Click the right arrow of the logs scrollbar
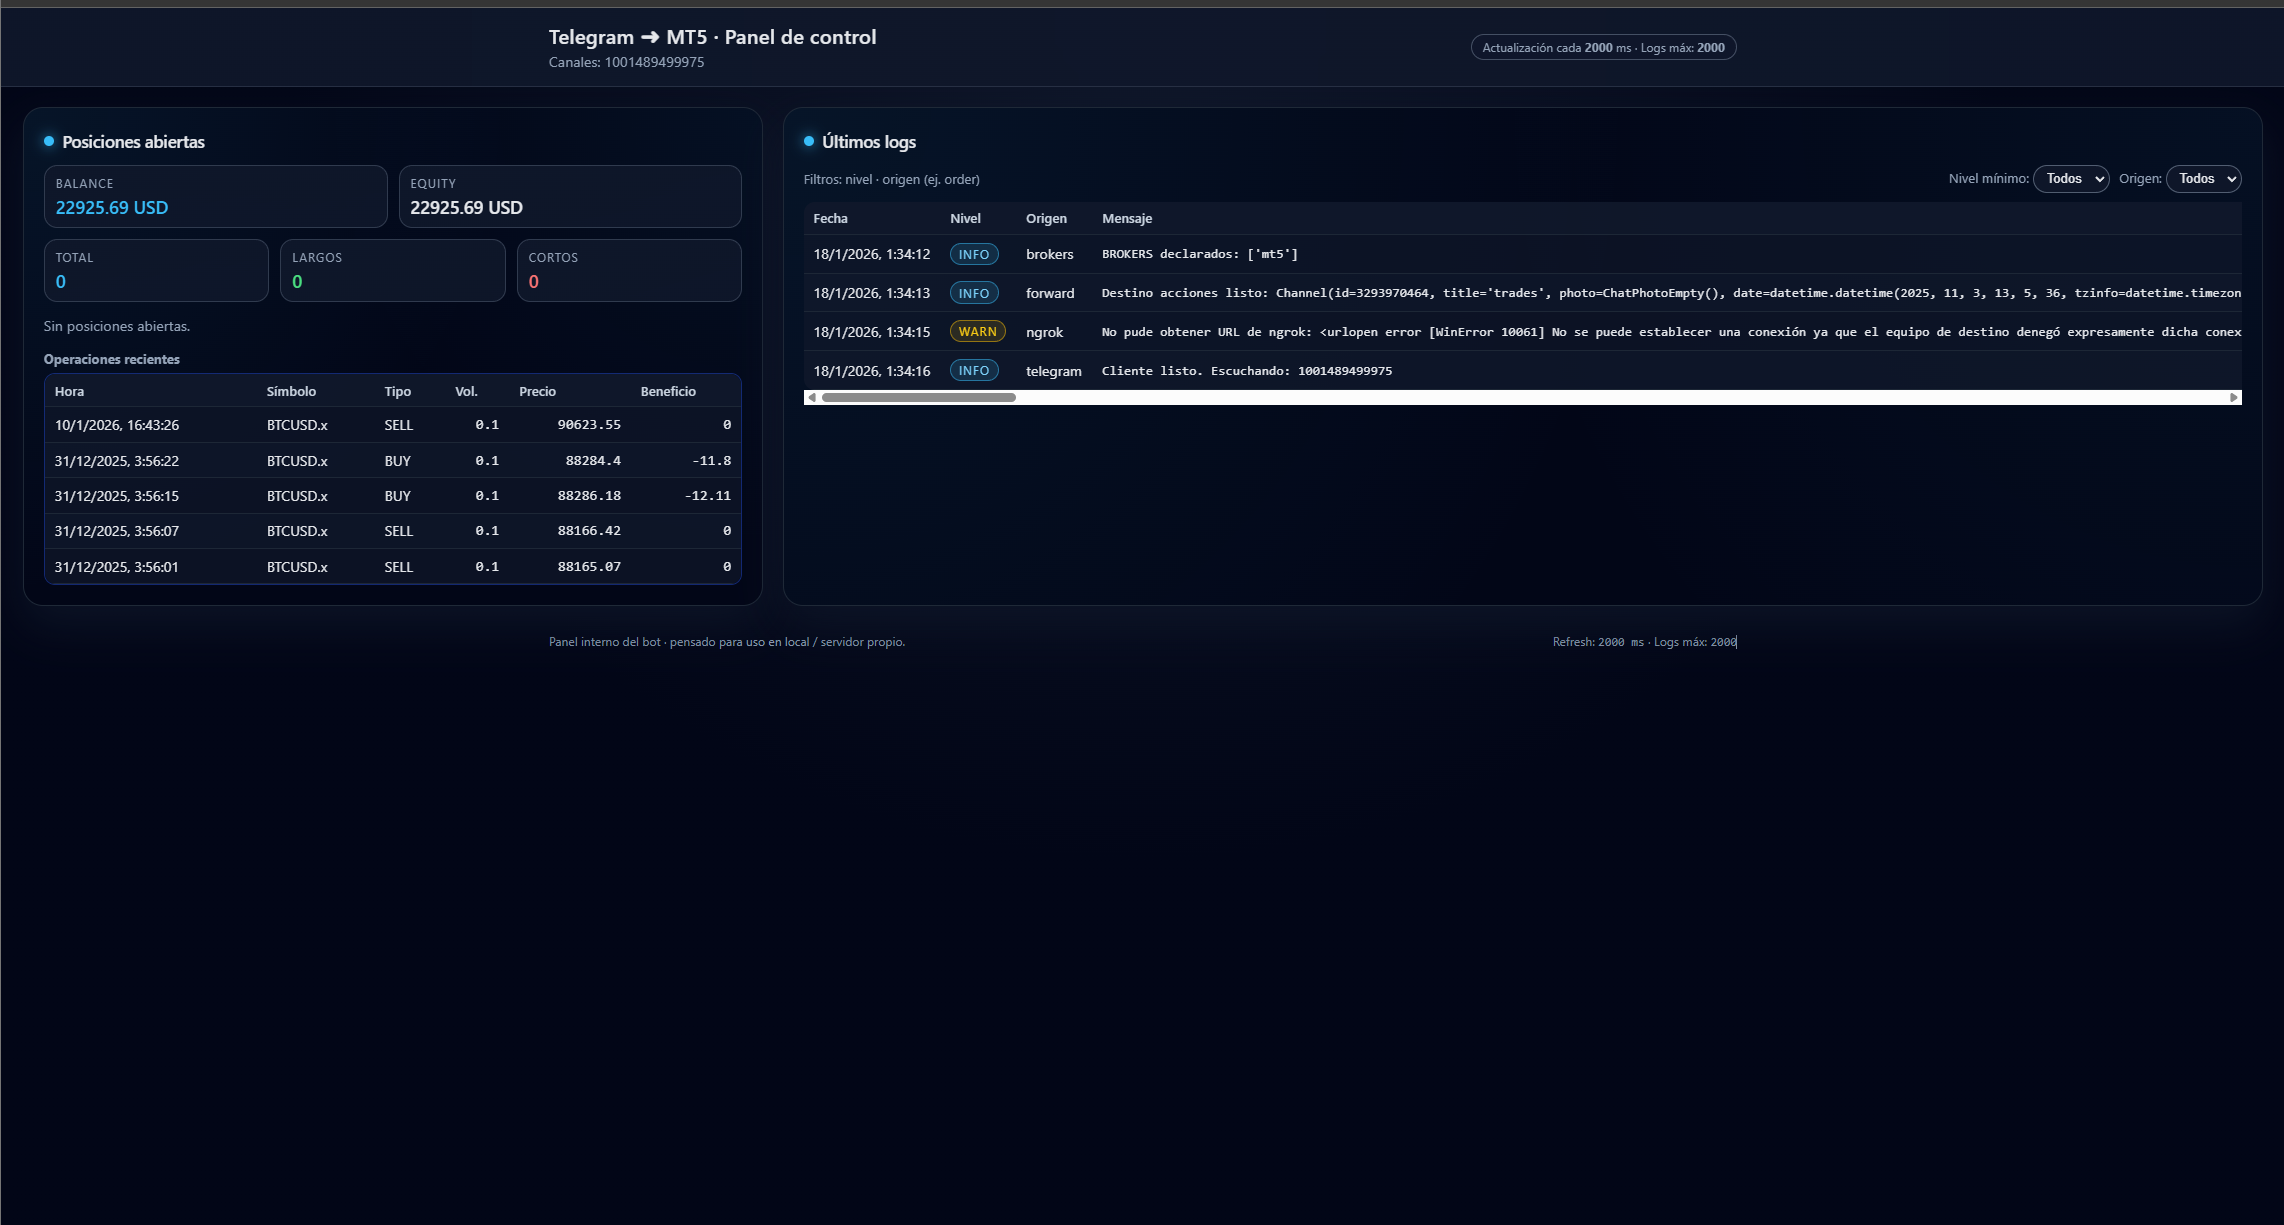2284x1225 pixels. coord(2234,397)
